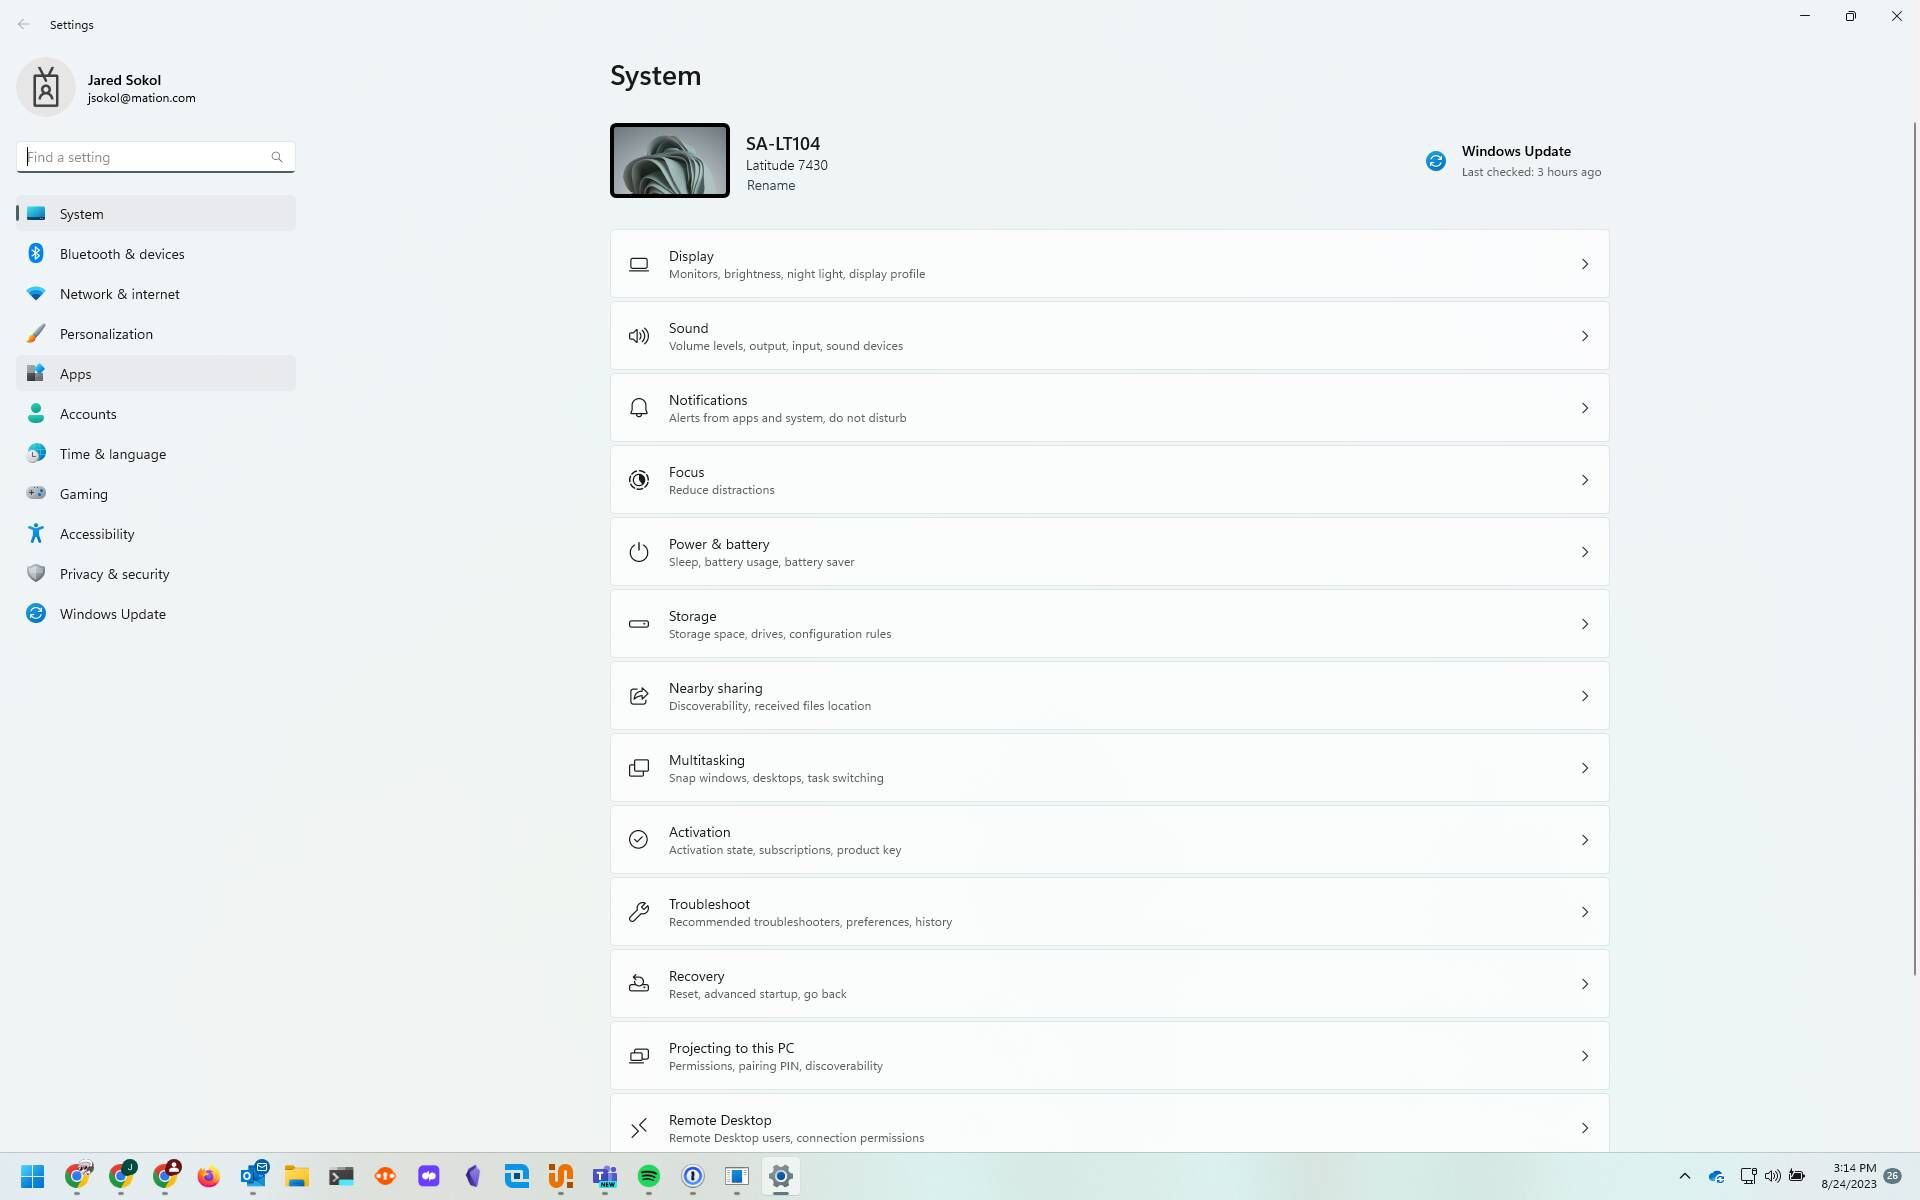This screenshot has width=1920, height=1200.
Task: Expand hidden icons in the system tray
Action: coord(1685,1176)
